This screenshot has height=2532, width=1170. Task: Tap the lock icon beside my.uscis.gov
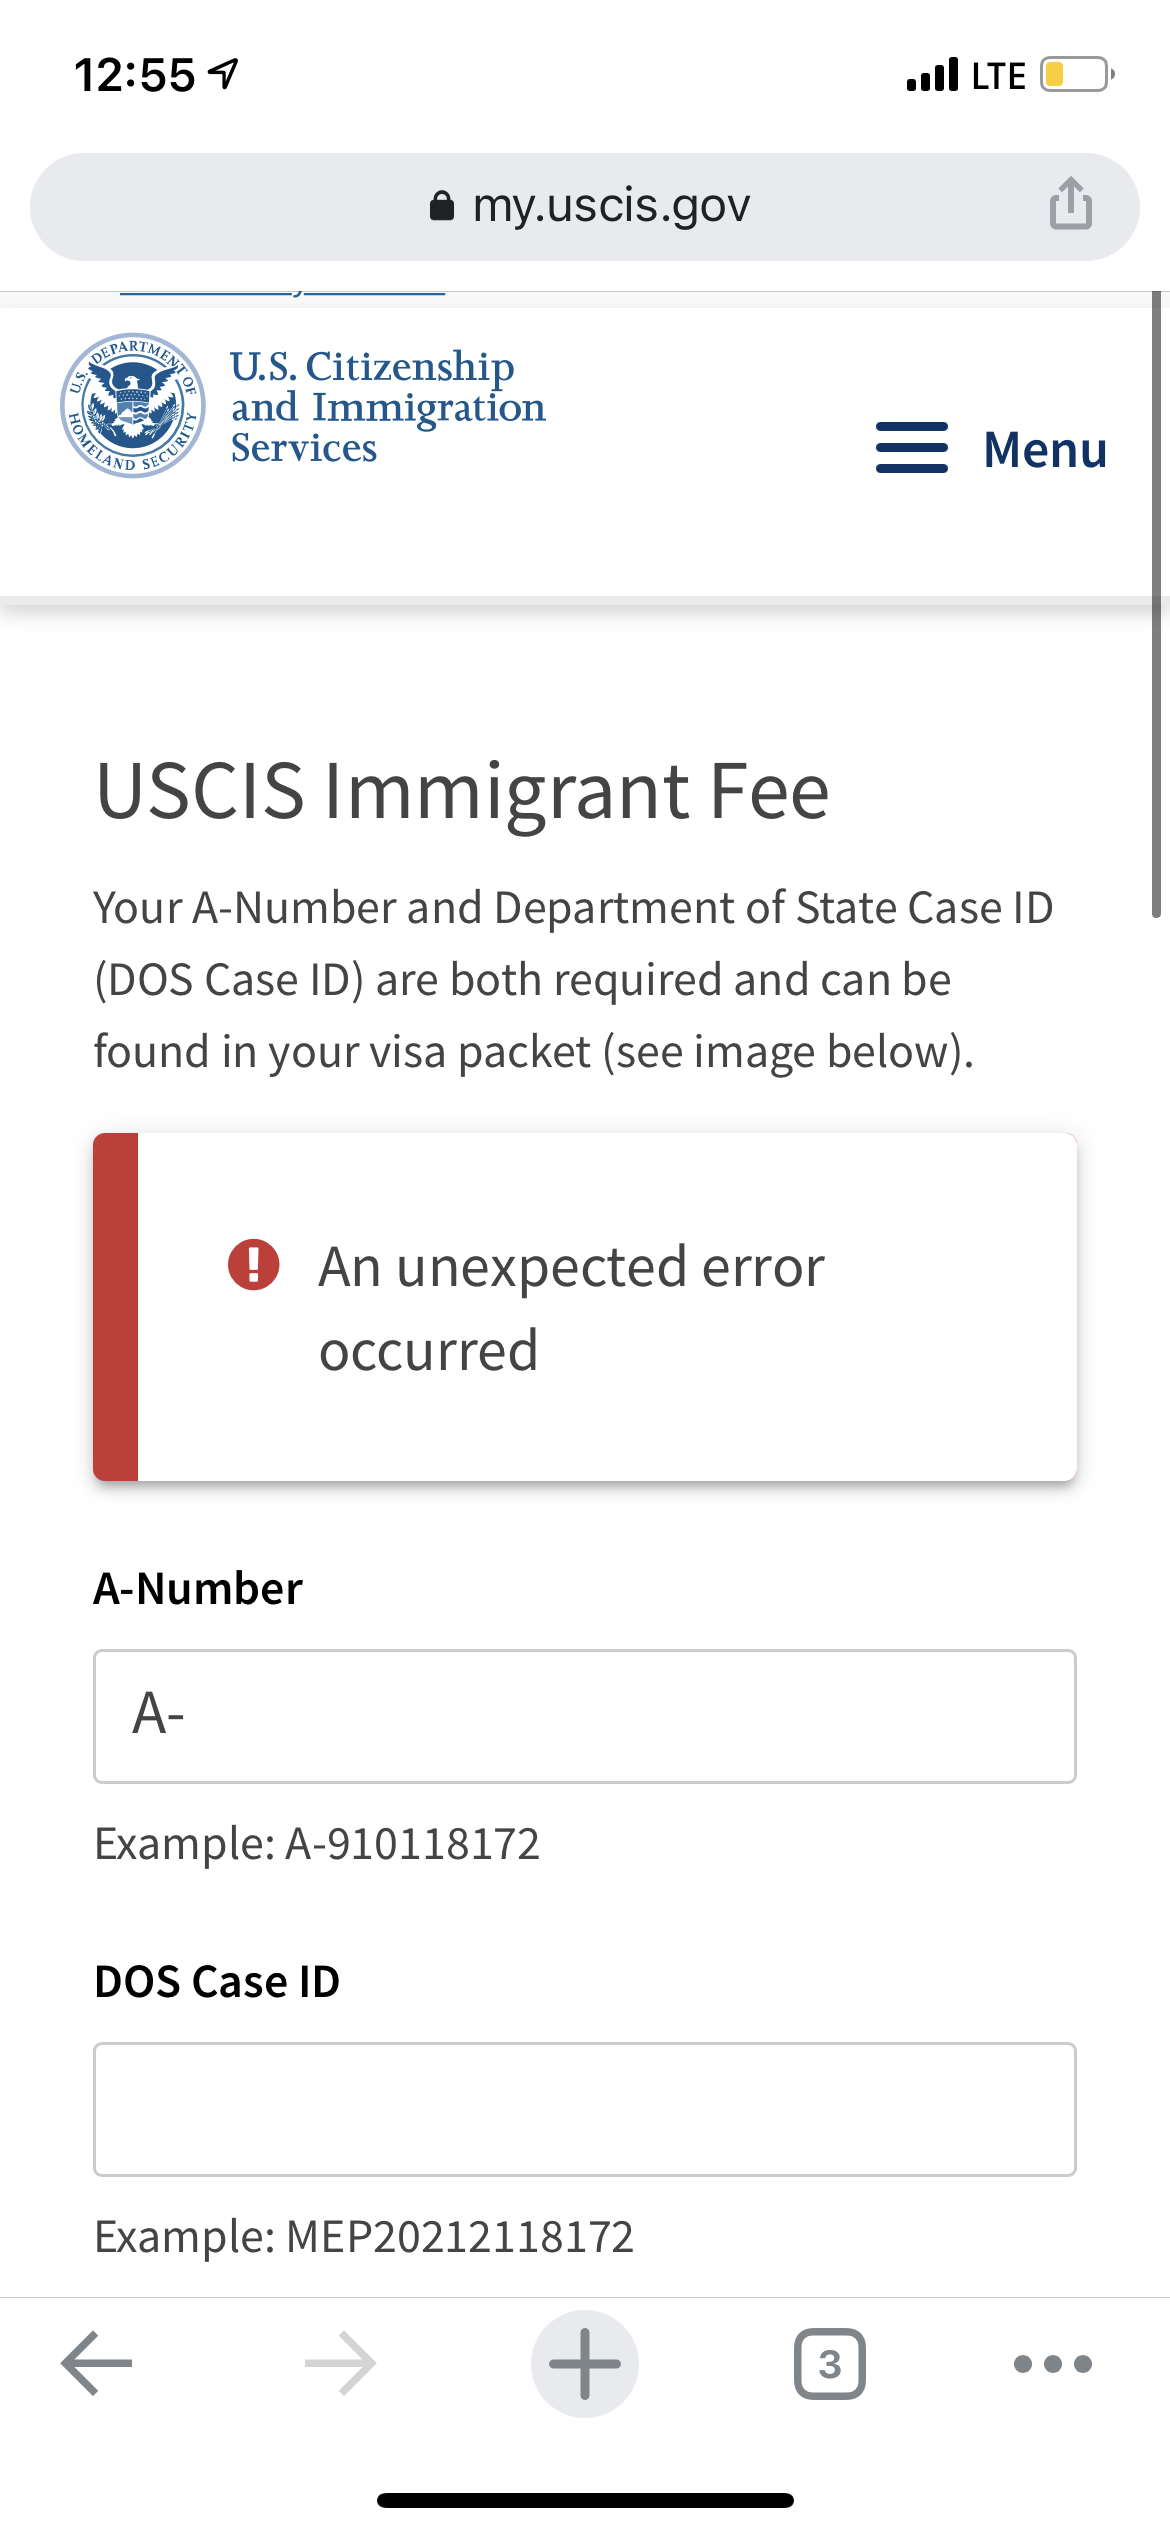pos(441,206)
